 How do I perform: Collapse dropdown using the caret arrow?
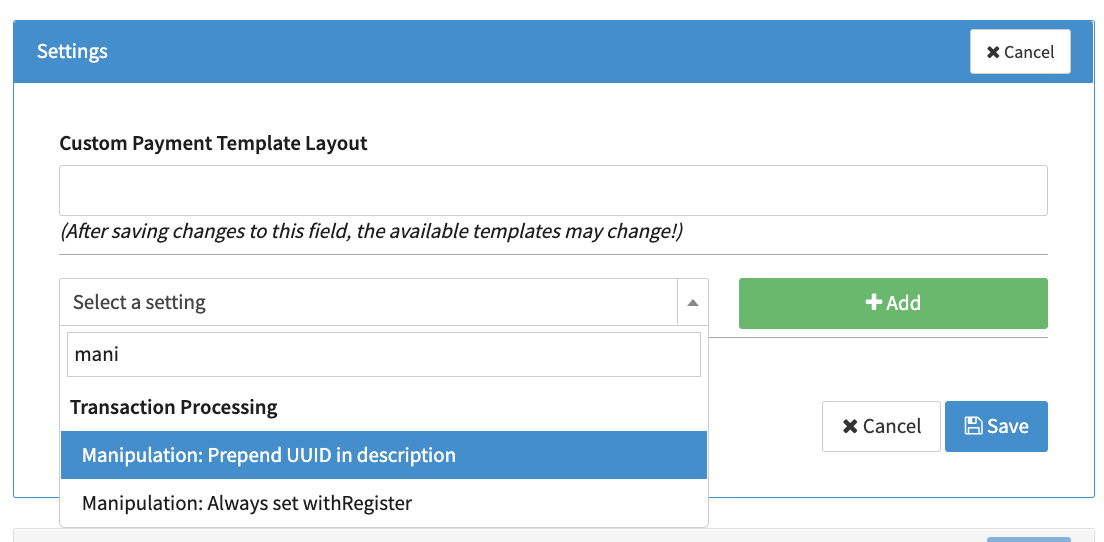click(692, 303)
